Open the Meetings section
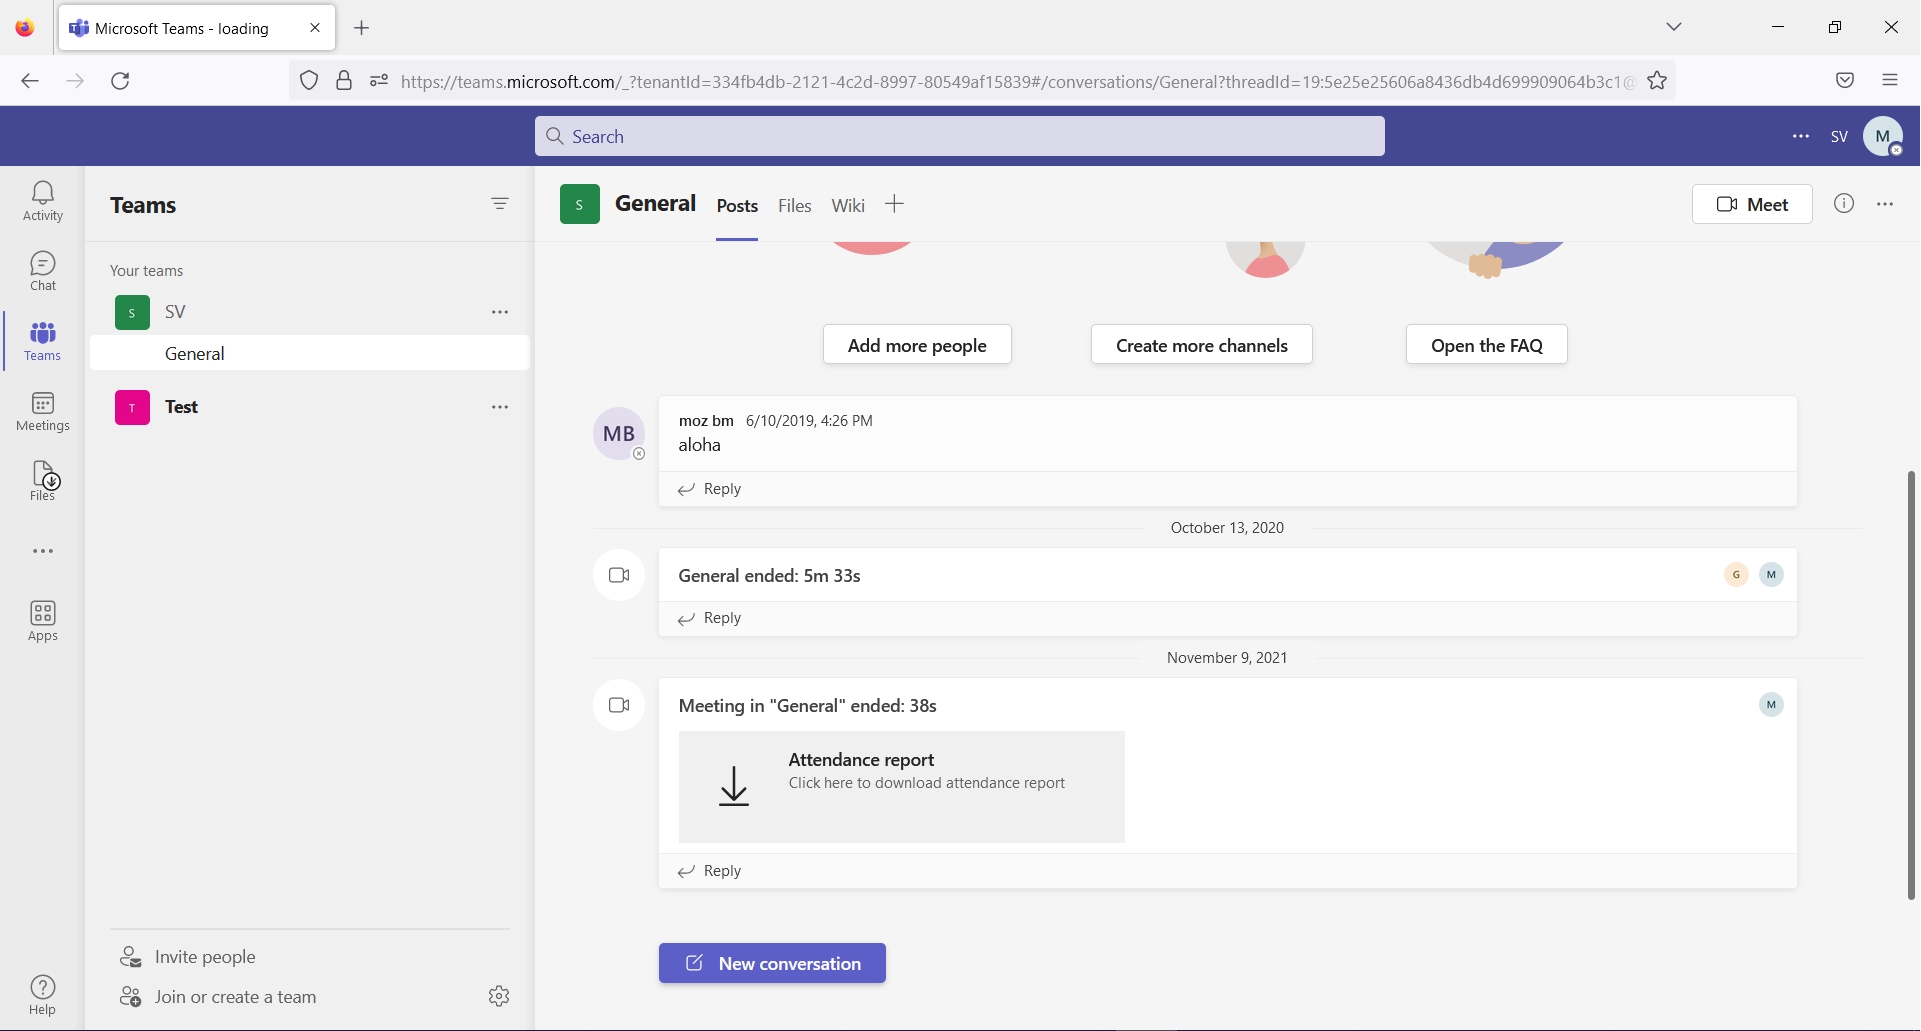The height and width of the screenshot is (1031, 1921). [x=42, y=411]
